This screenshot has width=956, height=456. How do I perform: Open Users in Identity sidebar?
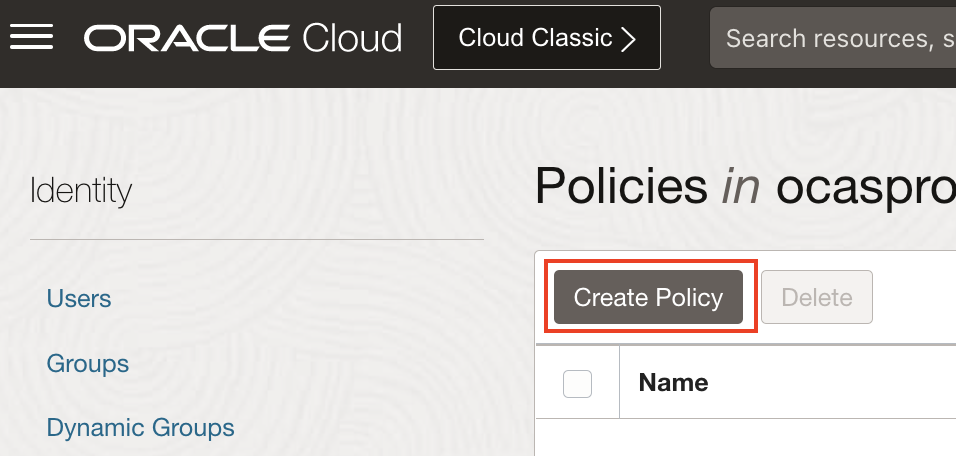coord(79,299)
